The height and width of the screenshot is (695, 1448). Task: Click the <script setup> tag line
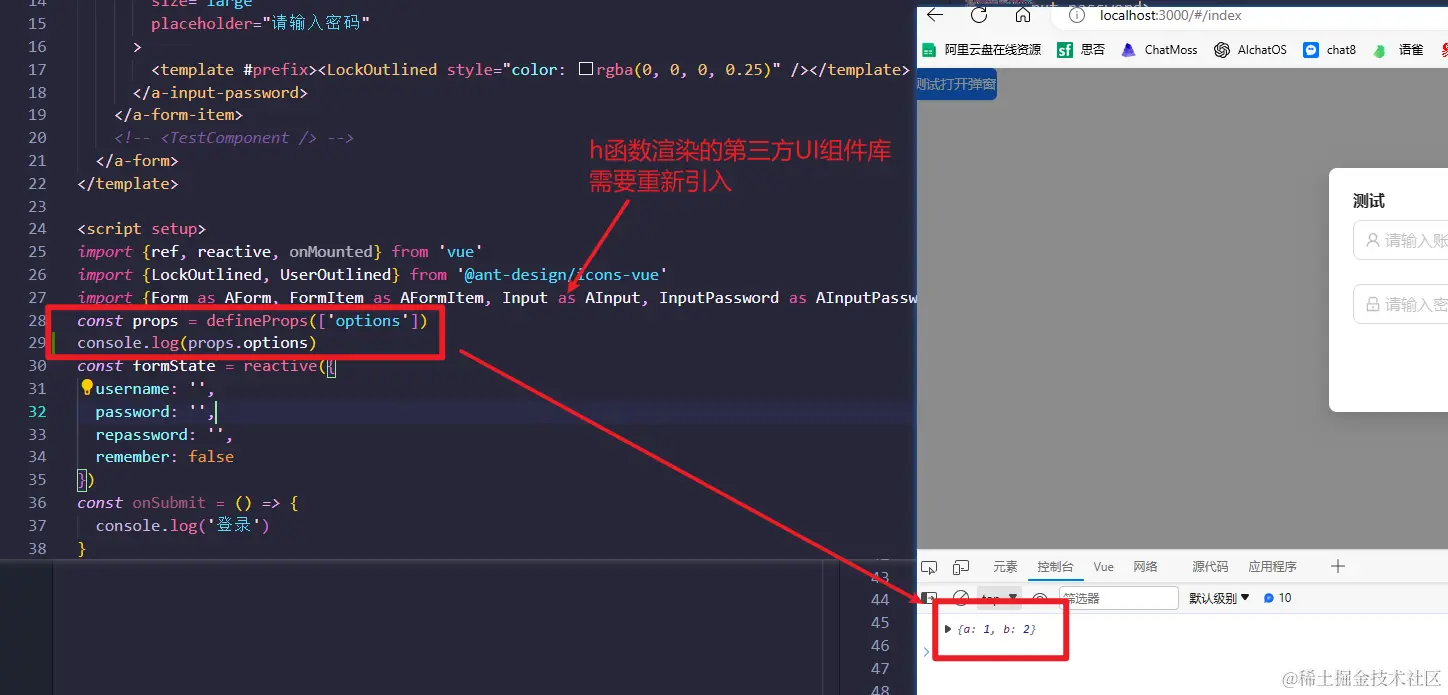click(142, 229)
